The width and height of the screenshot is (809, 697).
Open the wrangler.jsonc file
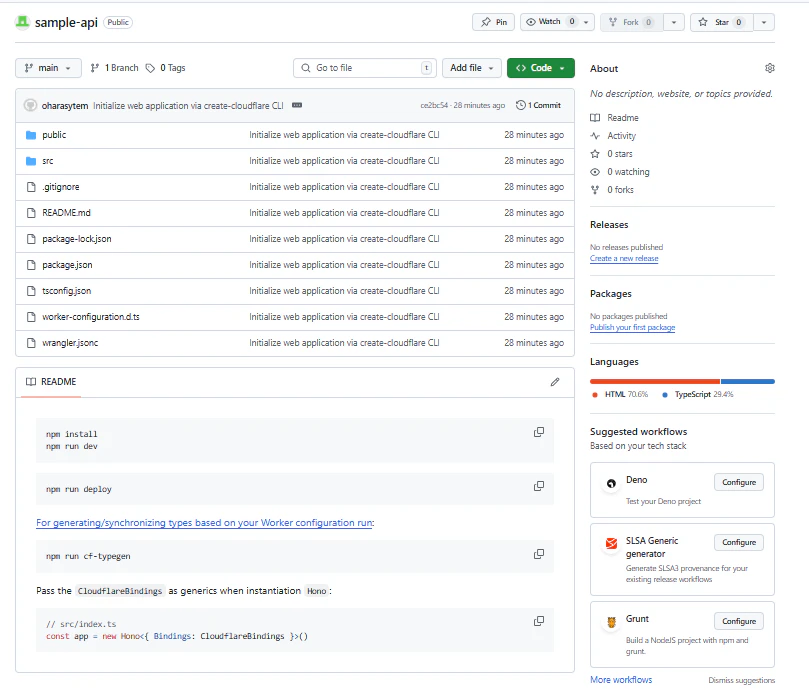70,343
